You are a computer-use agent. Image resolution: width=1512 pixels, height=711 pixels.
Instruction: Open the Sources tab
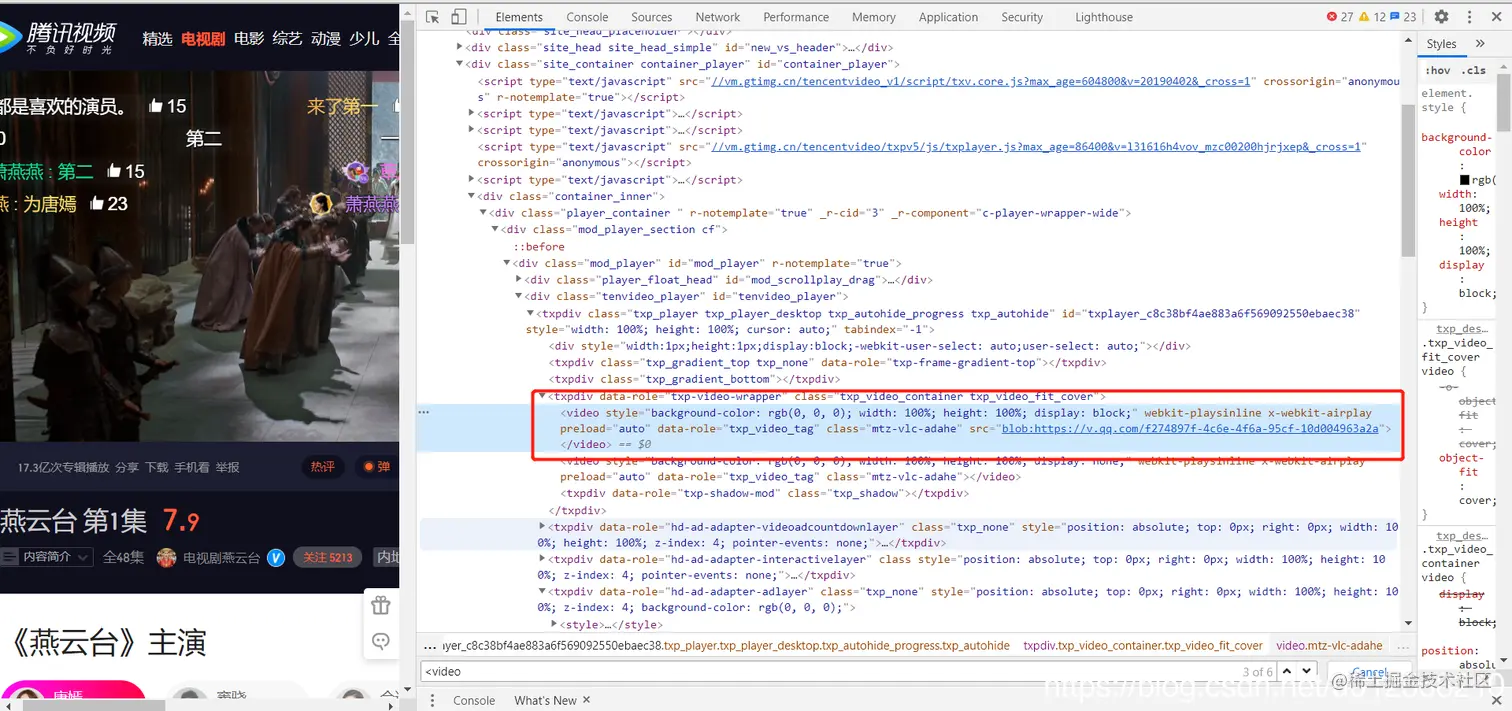(651, 17)
